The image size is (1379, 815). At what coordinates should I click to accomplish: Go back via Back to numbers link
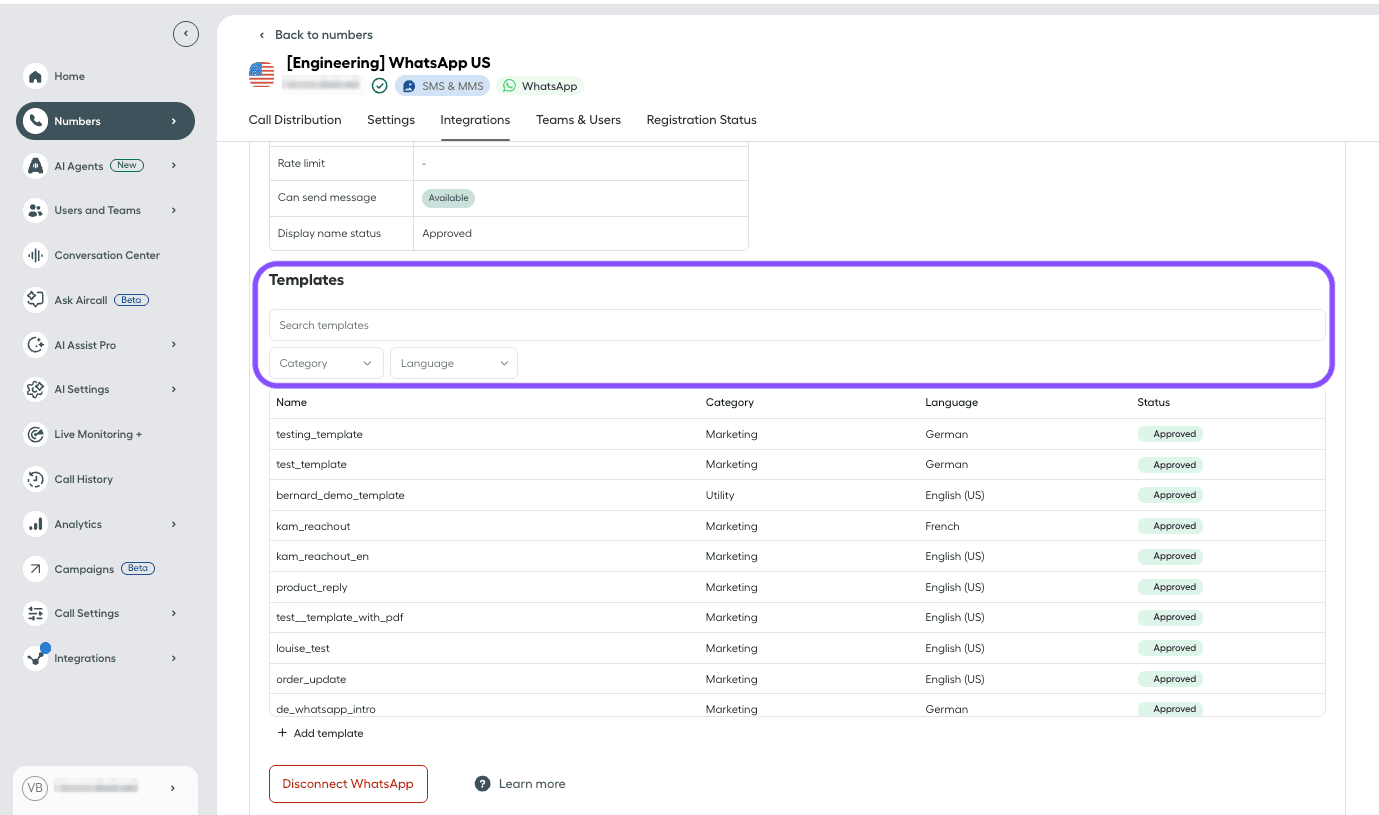[x=323, y=35]
